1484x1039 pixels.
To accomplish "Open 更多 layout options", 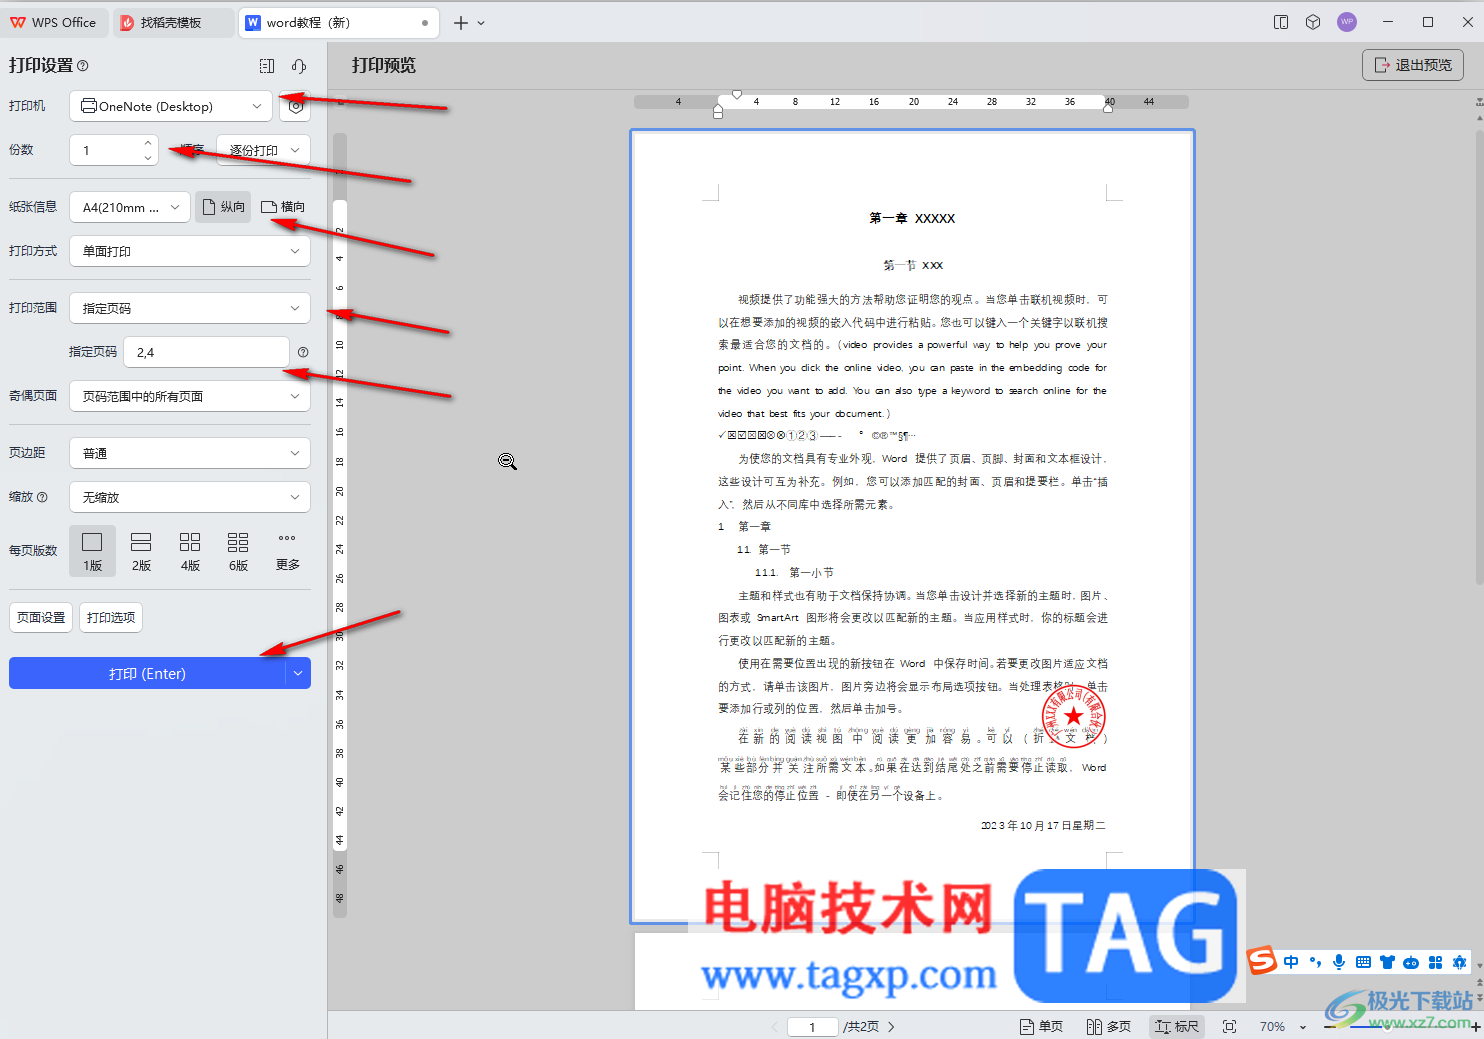I will 287,551.
